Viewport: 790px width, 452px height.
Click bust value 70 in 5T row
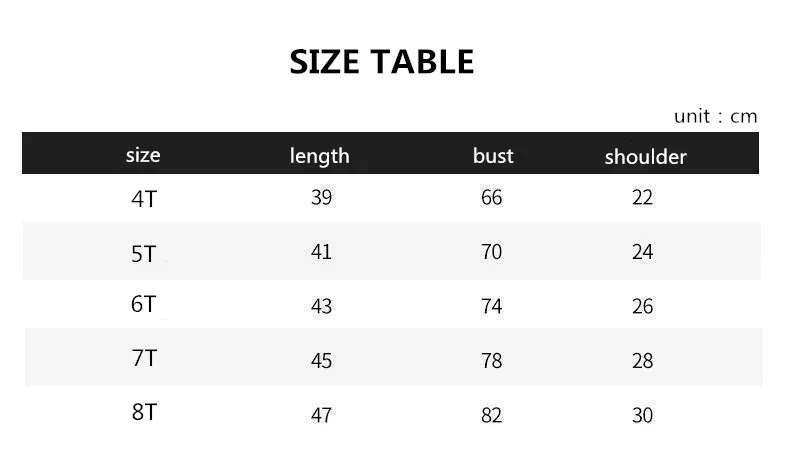(x=491, y=252)
